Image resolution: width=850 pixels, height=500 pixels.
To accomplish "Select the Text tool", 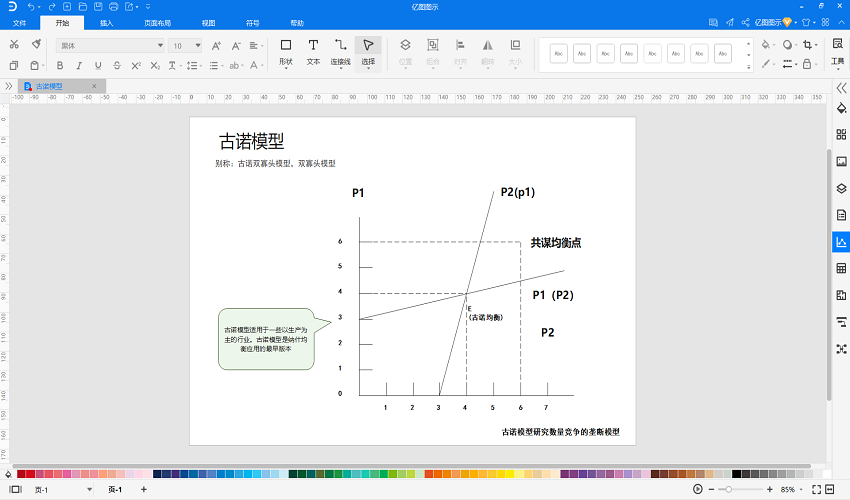I will pos(313,53).
